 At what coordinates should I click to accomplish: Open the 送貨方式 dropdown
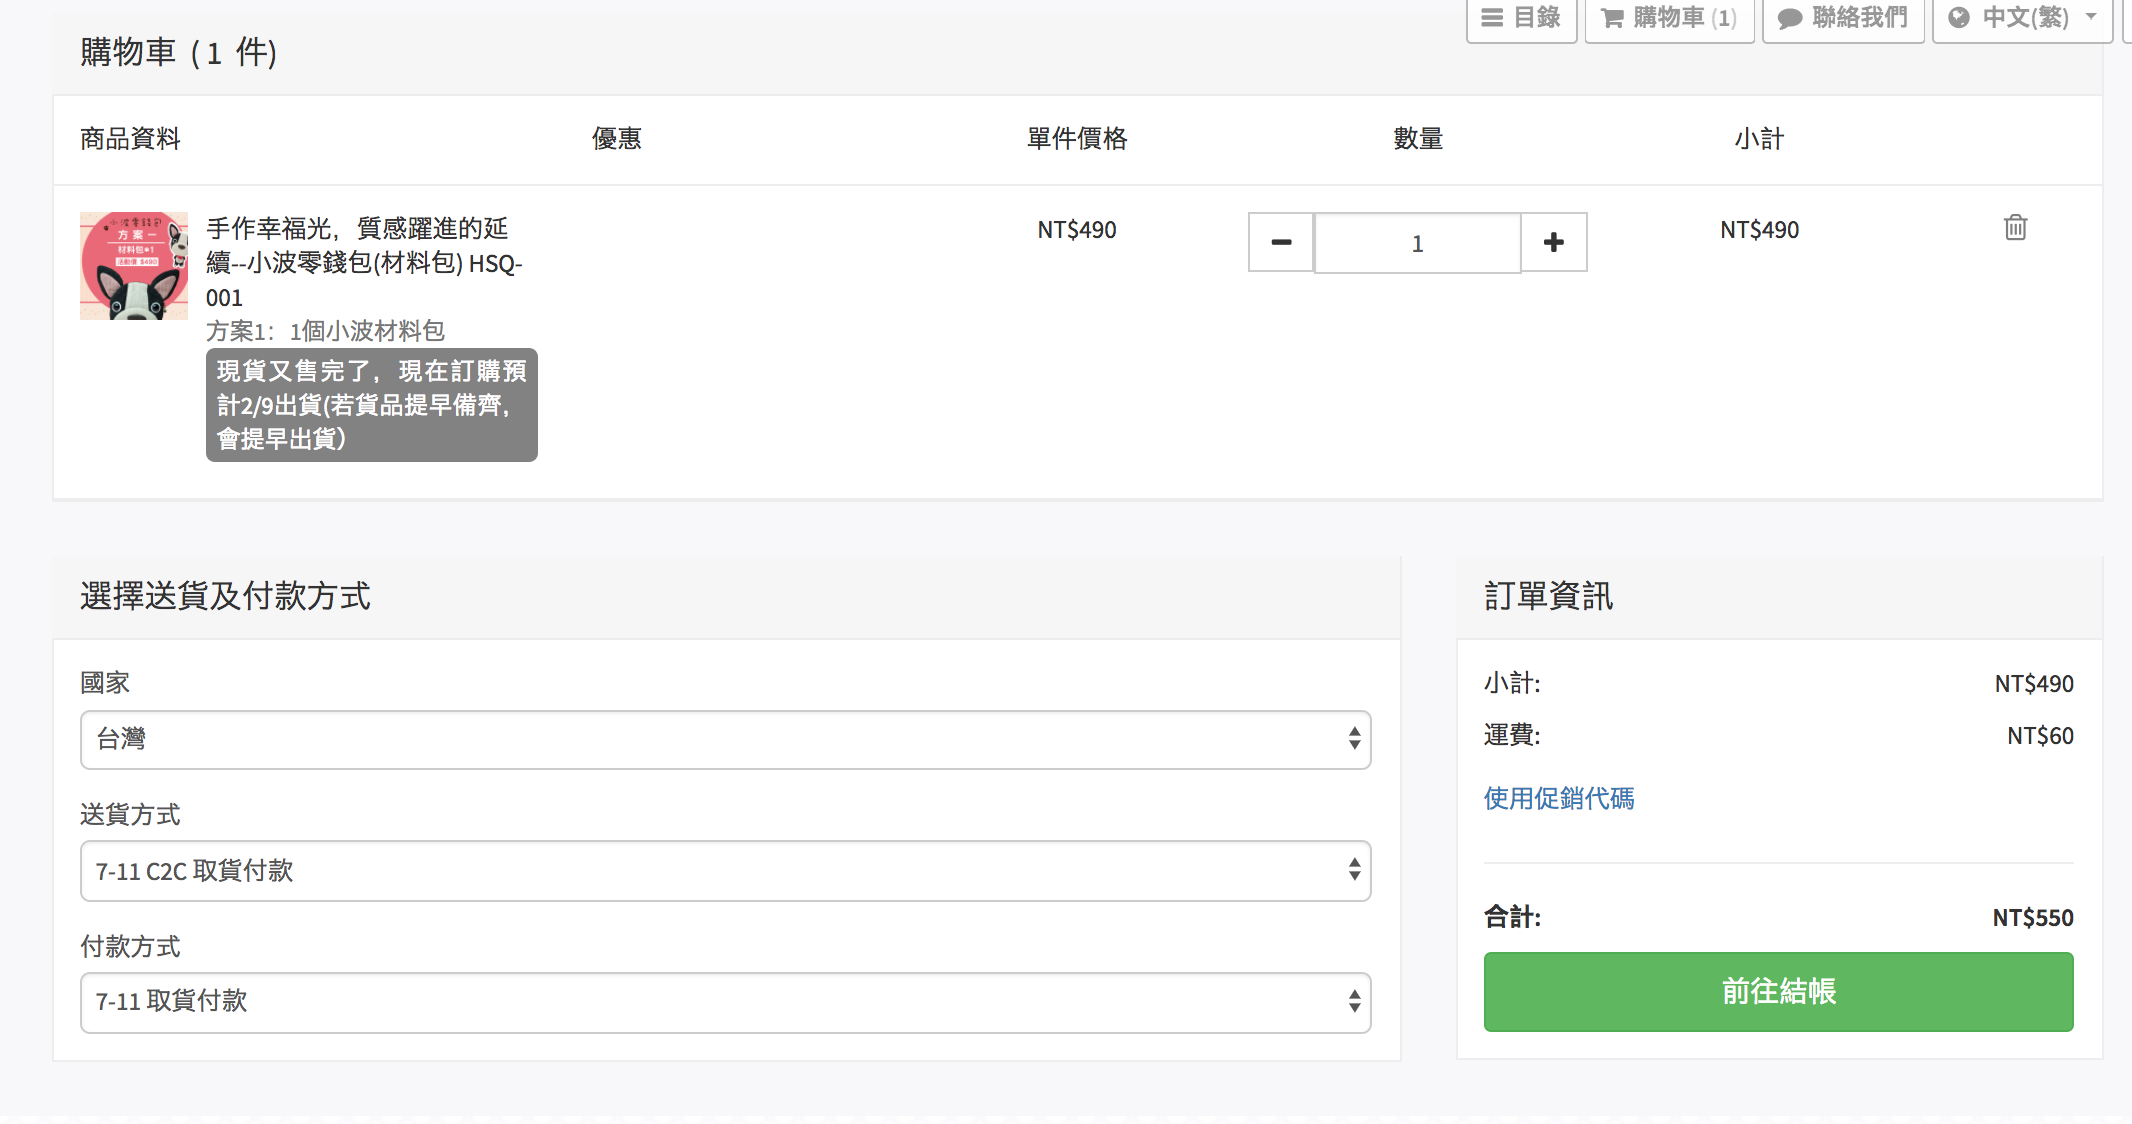[725, 871]
